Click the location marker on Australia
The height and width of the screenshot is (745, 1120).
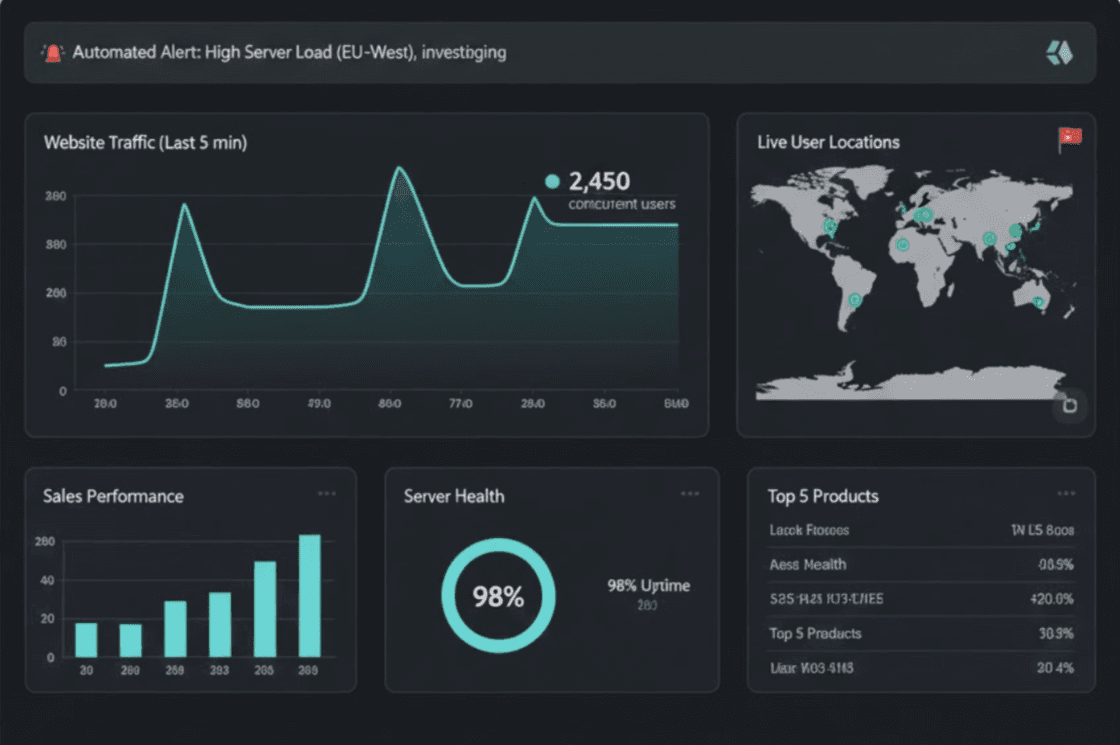[x=1037, y=300]
